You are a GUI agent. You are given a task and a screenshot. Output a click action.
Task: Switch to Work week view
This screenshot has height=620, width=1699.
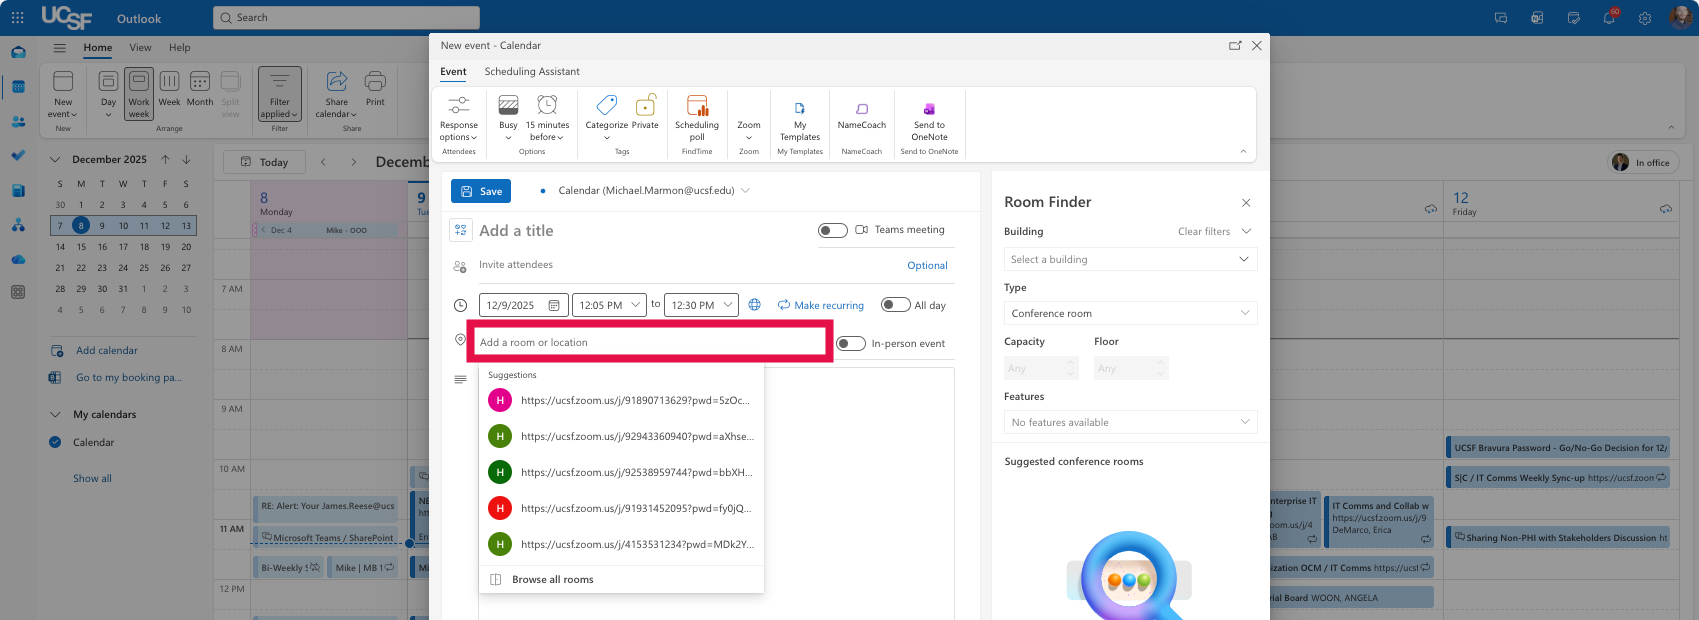(x=139, y=93)
